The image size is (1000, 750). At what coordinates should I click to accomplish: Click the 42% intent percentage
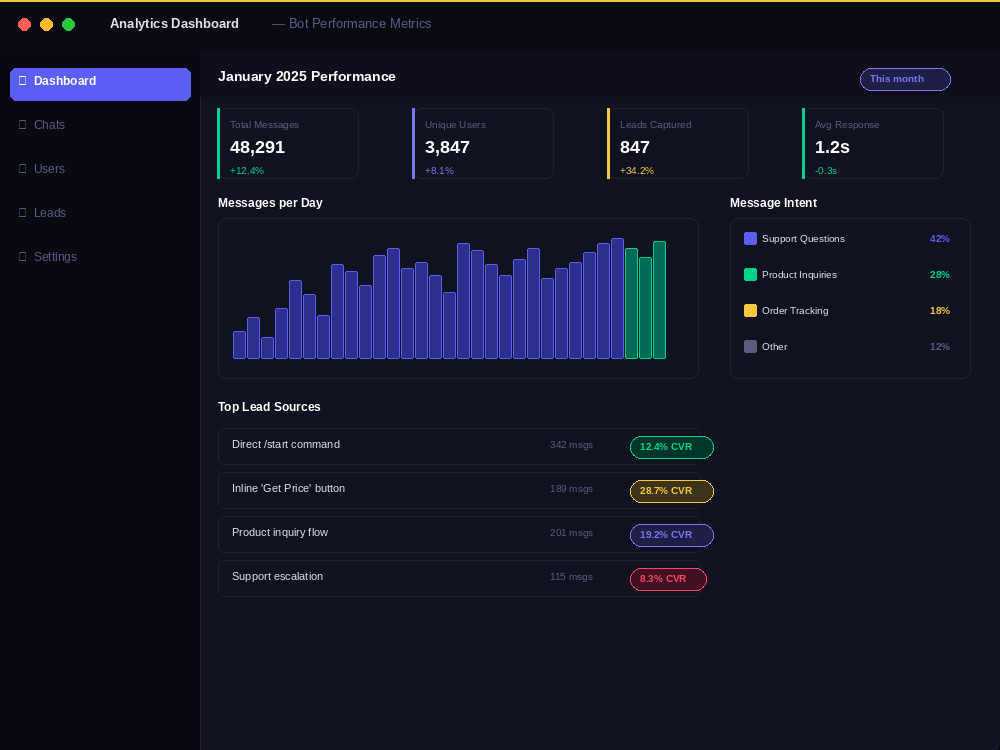939,239
